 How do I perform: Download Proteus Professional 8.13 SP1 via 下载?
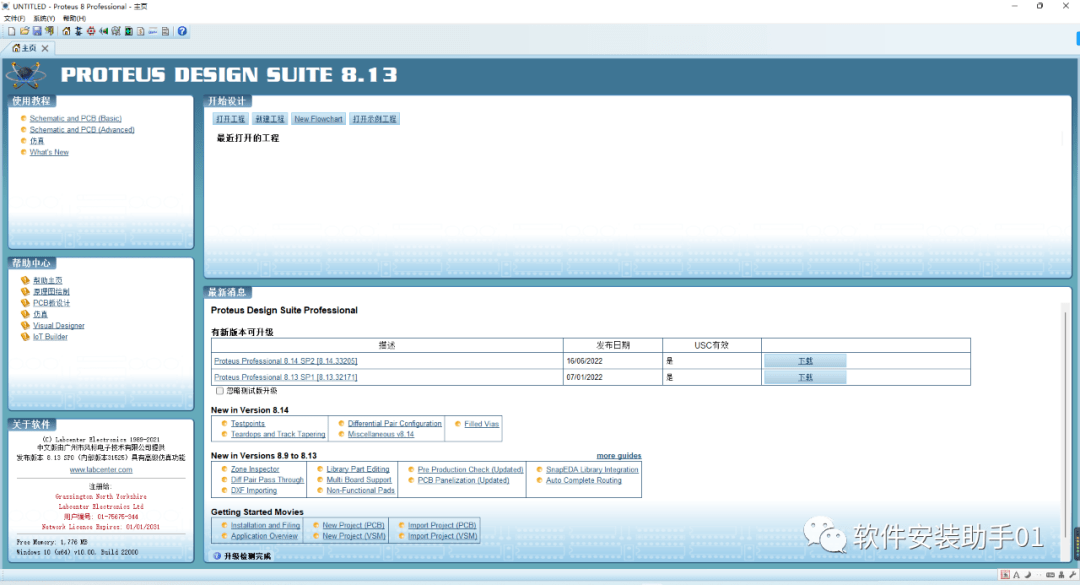[x=805, y=378]
